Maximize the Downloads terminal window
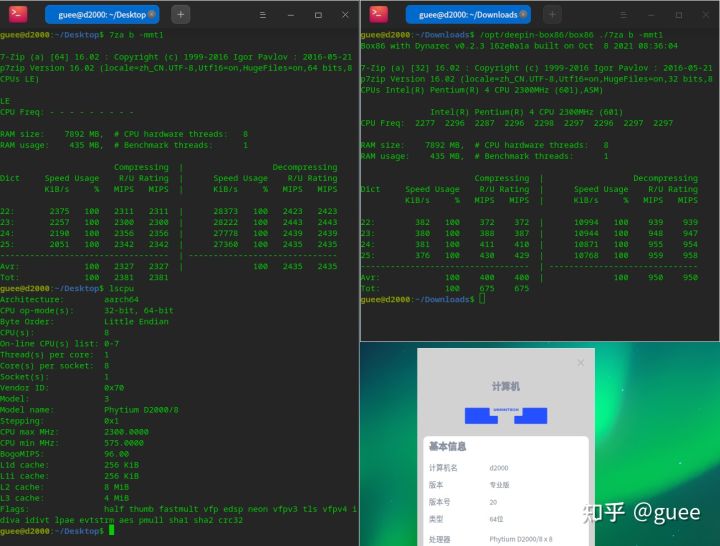The width and height of the screenshot is (720, 546). click(679, 15)
